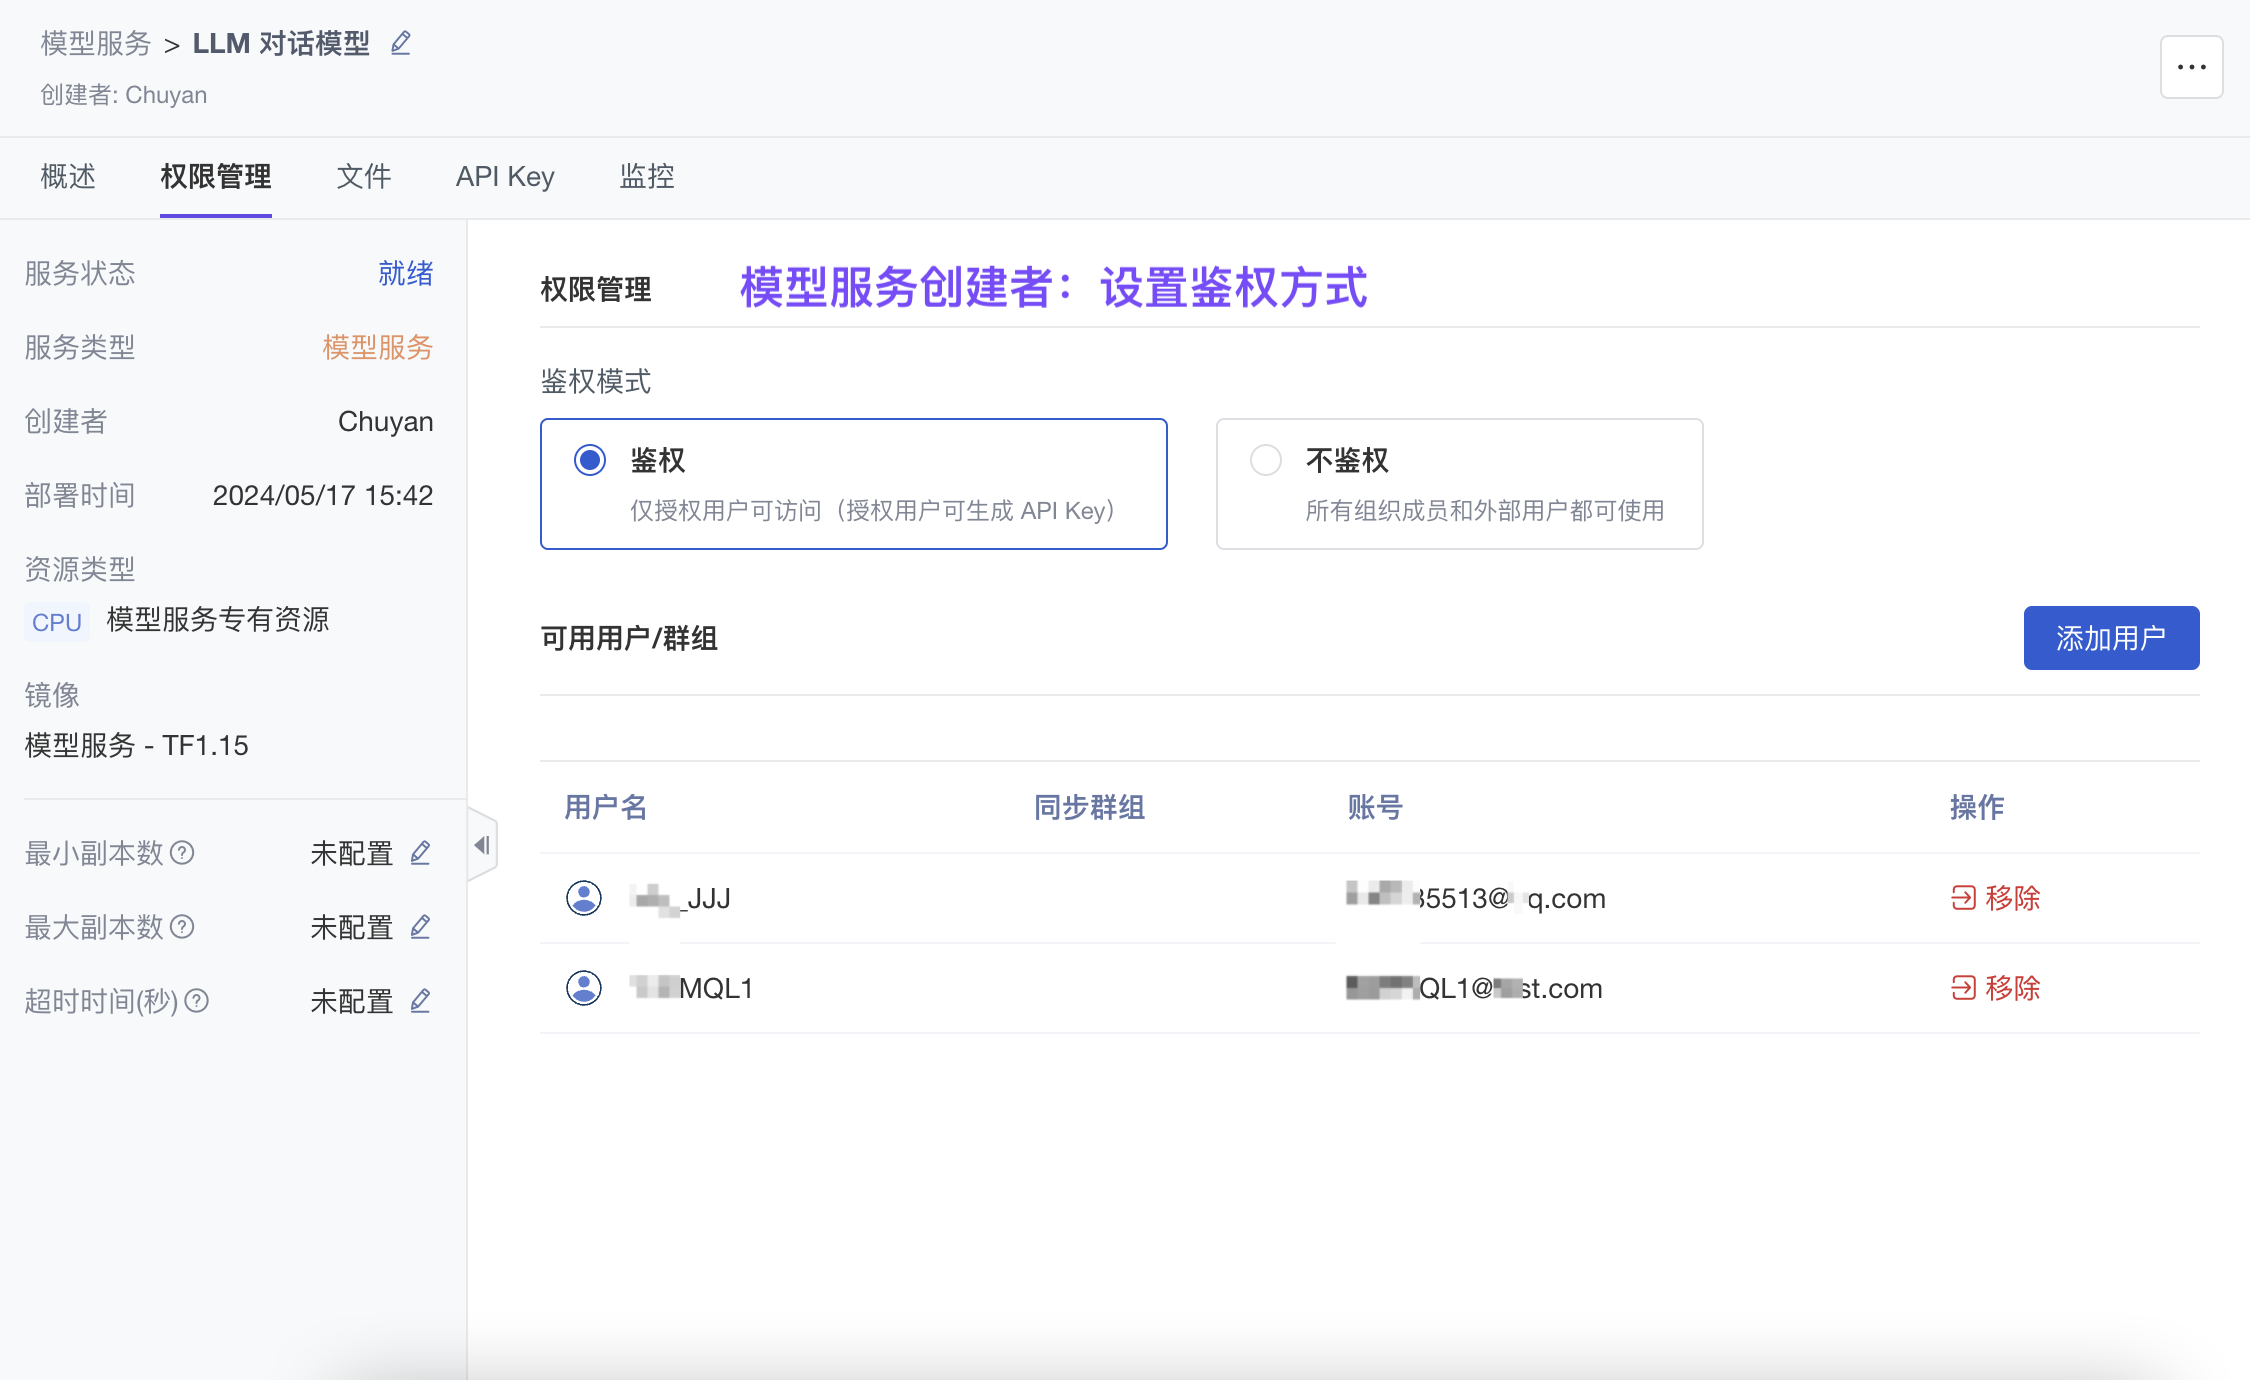Switch to the 监控 tab
This screenshot has height=1380, width=2250.
click(x=646, y=177)
